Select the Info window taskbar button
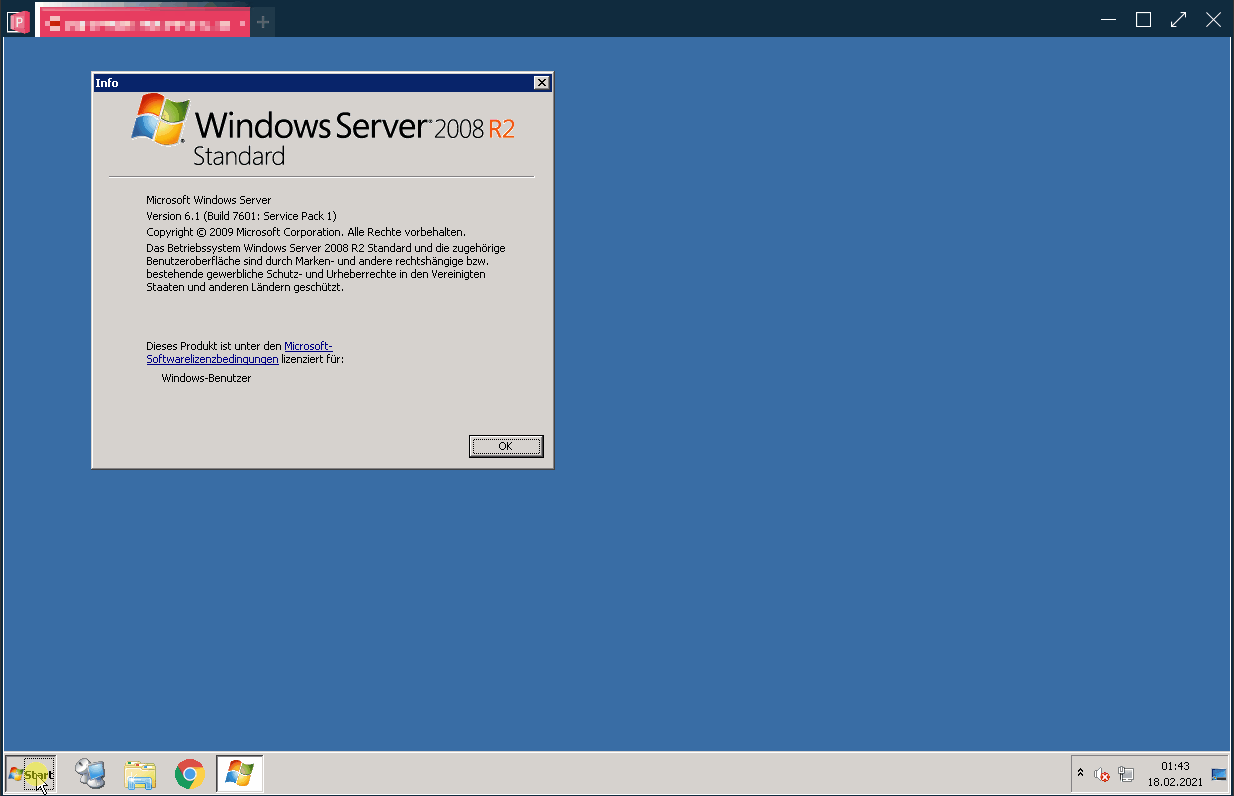1234x796 pixels. coord(240,773)
